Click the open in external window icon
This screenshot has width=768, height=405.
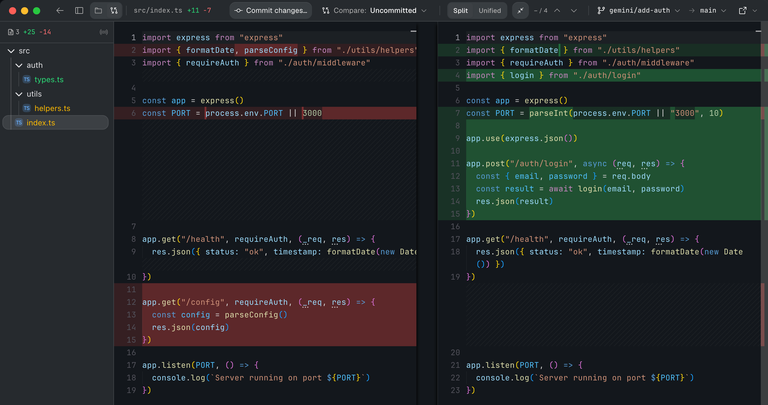(743, 10)
